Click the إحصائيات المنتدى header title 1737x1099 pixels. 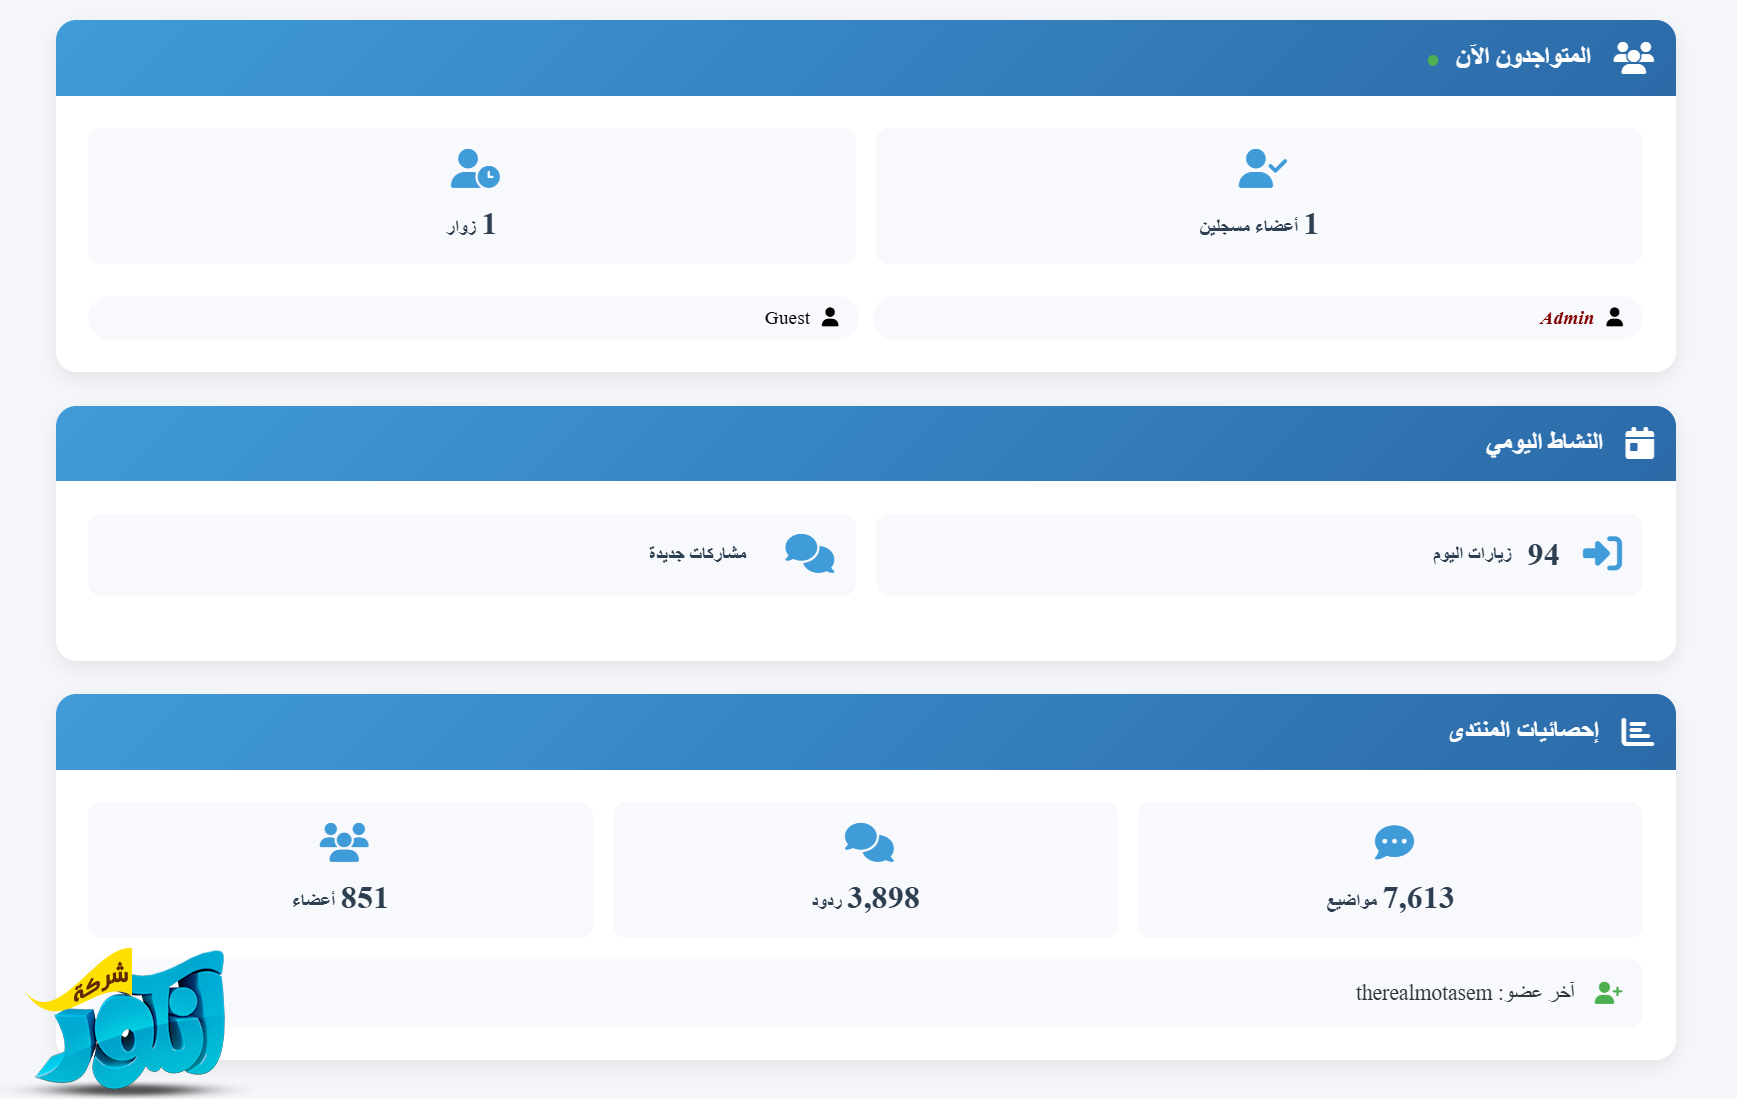click(x=1523, y=731)
